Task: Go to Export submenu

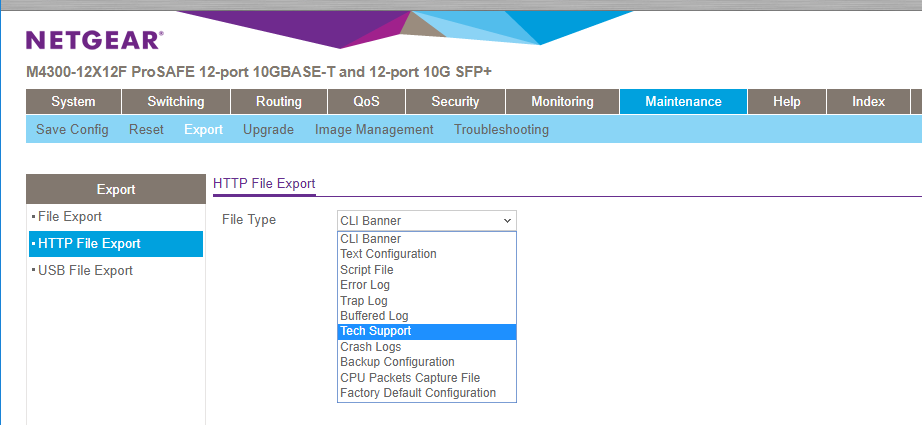Action: [x=203, y=129]
